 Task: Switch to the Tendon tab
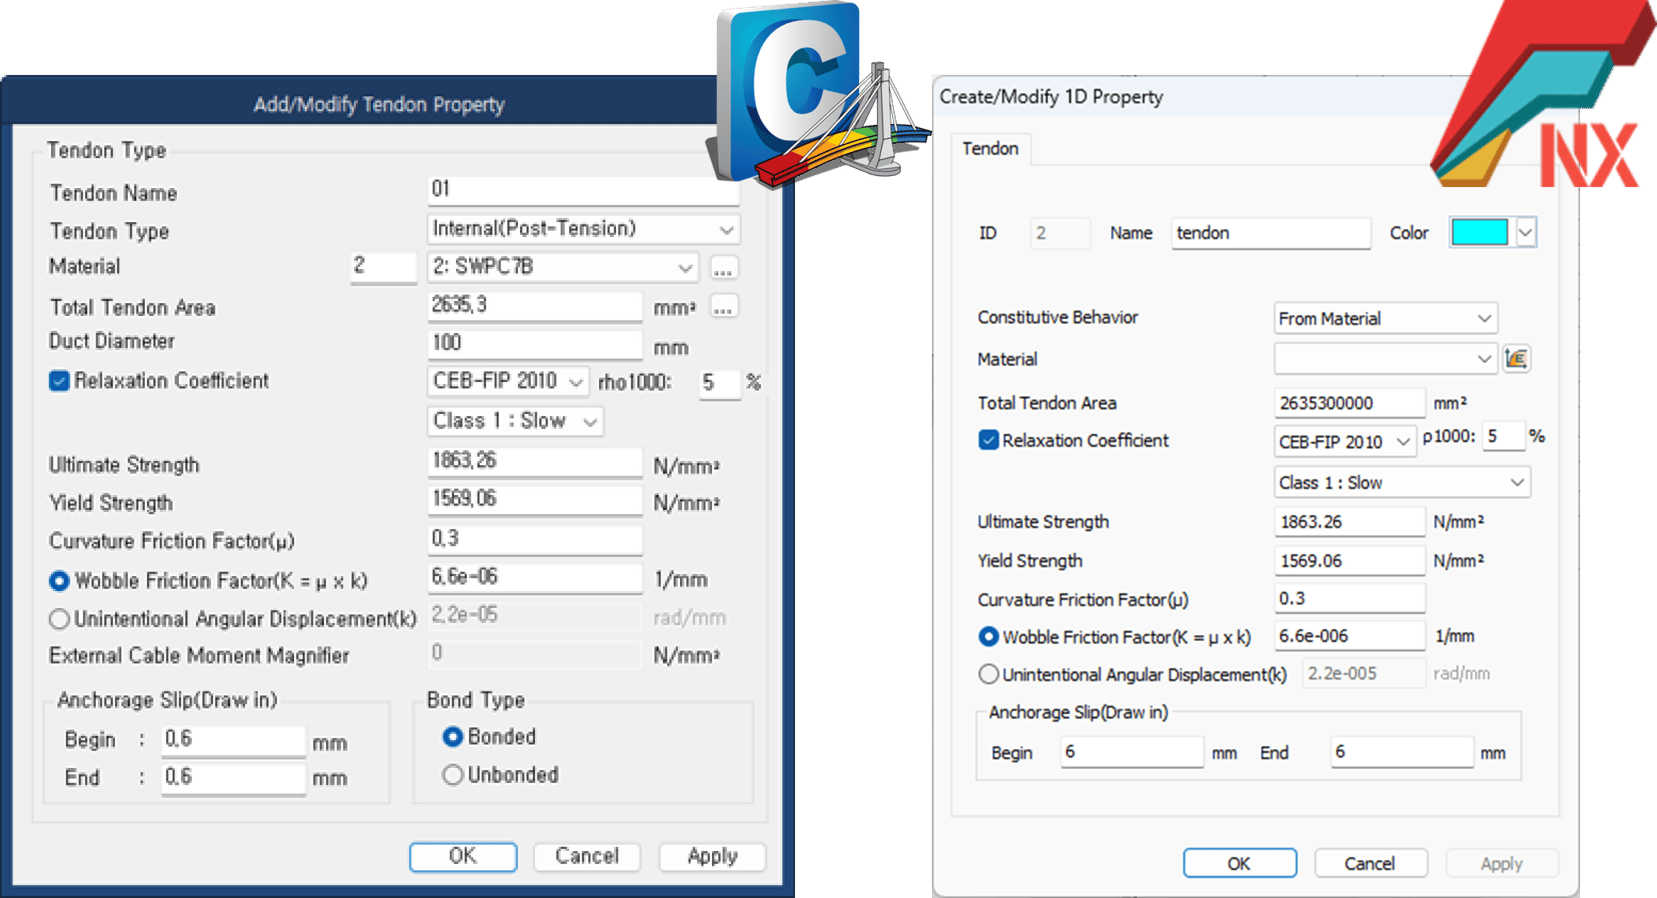[990, 149]
